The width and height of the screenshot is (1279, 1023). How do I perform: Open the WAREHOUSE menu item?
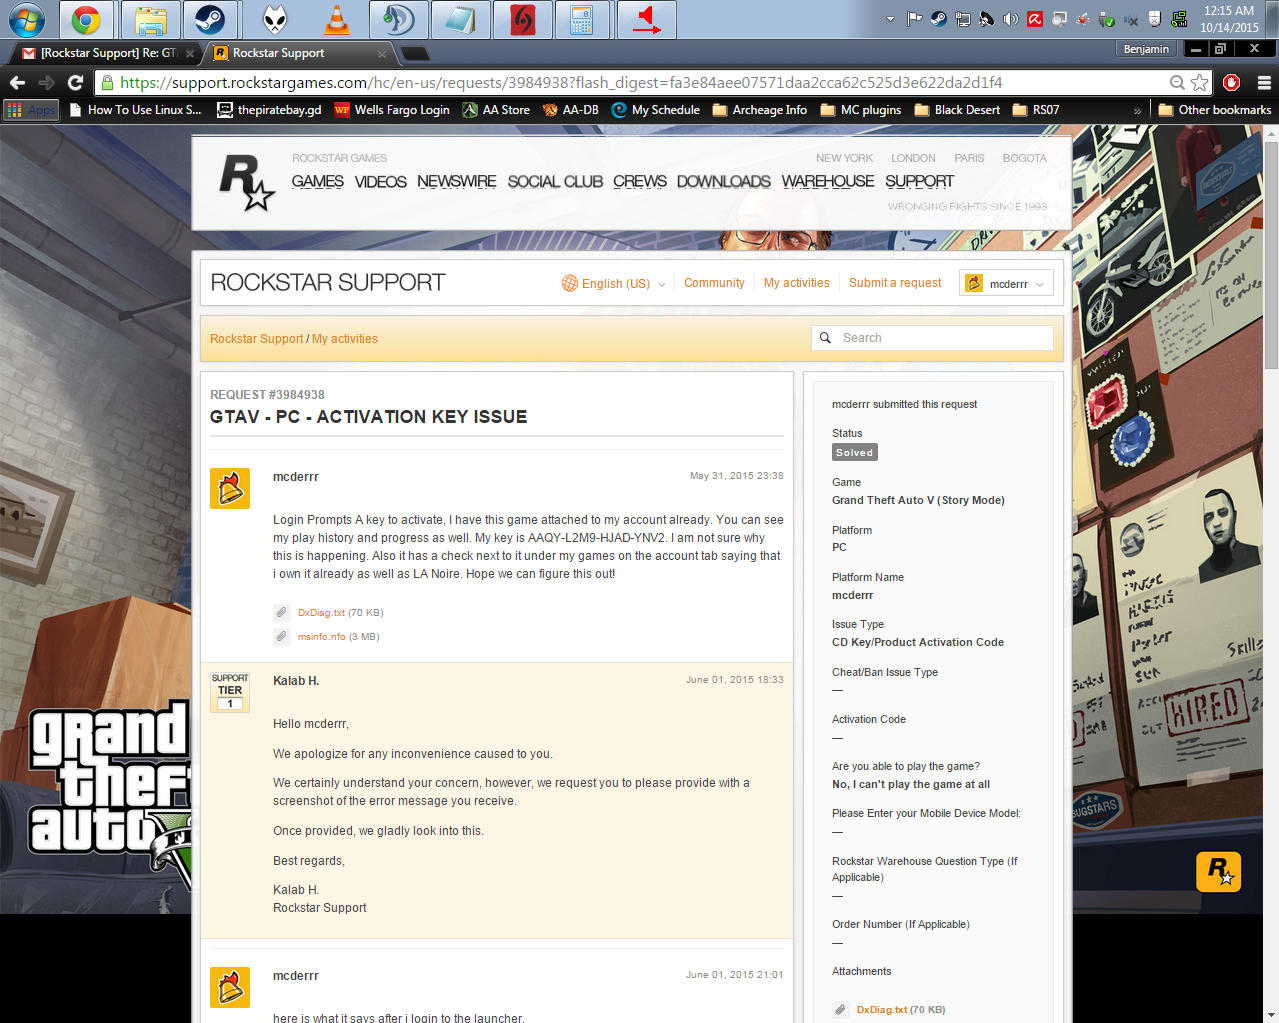coord(827,181)
